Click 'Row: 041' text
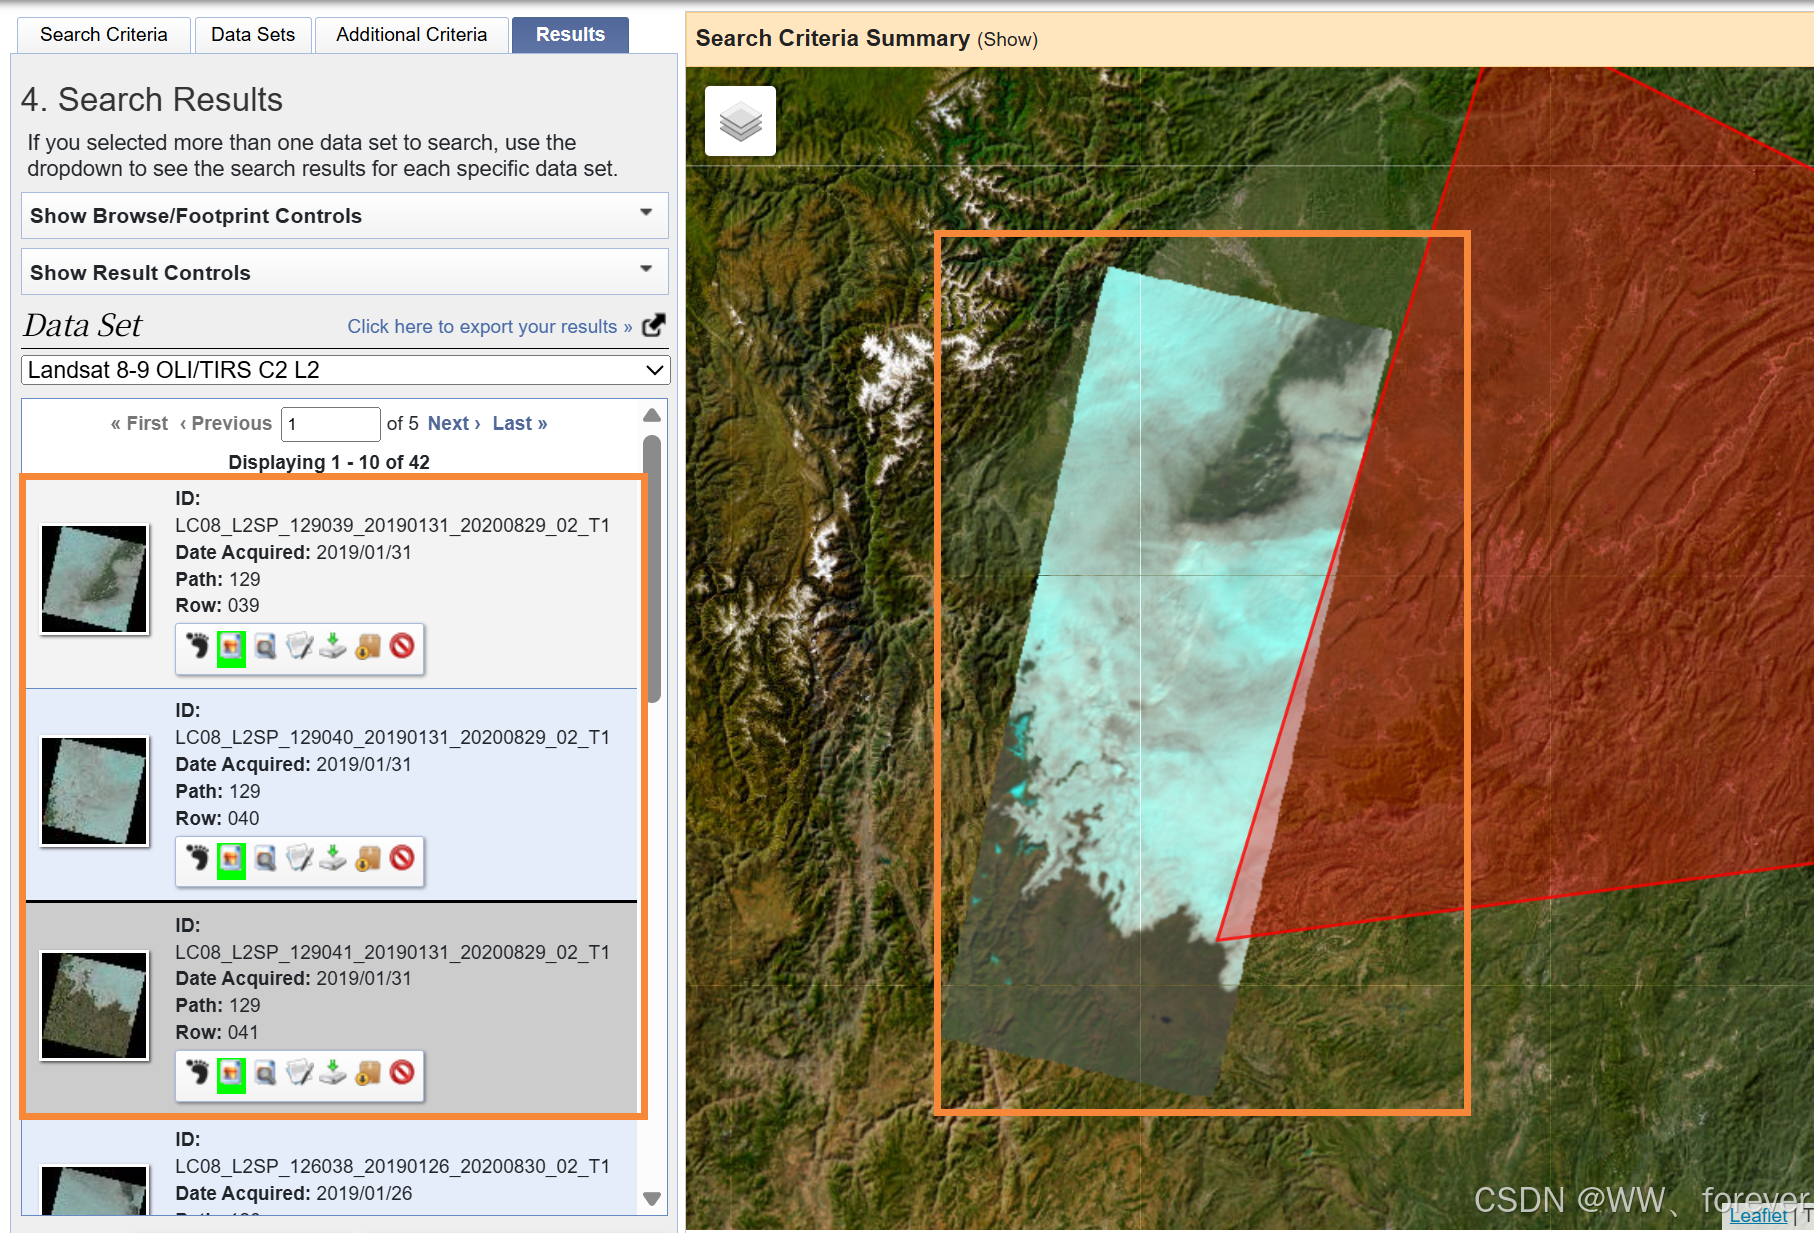Viewport: 1814px width, 1233px height. [217, 1033]
